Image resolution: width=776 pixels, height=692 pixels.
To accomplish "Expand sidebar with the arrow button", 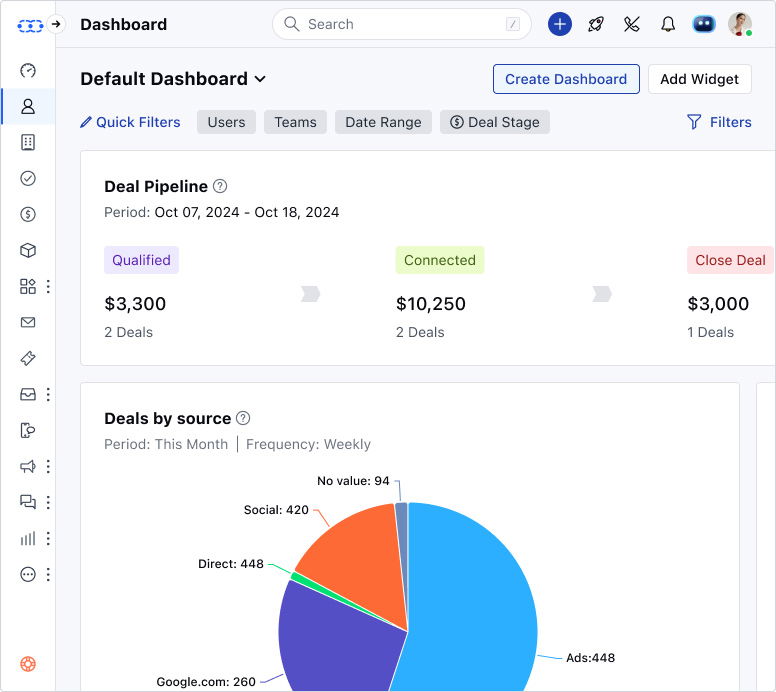I will click(x=56, y=24).
